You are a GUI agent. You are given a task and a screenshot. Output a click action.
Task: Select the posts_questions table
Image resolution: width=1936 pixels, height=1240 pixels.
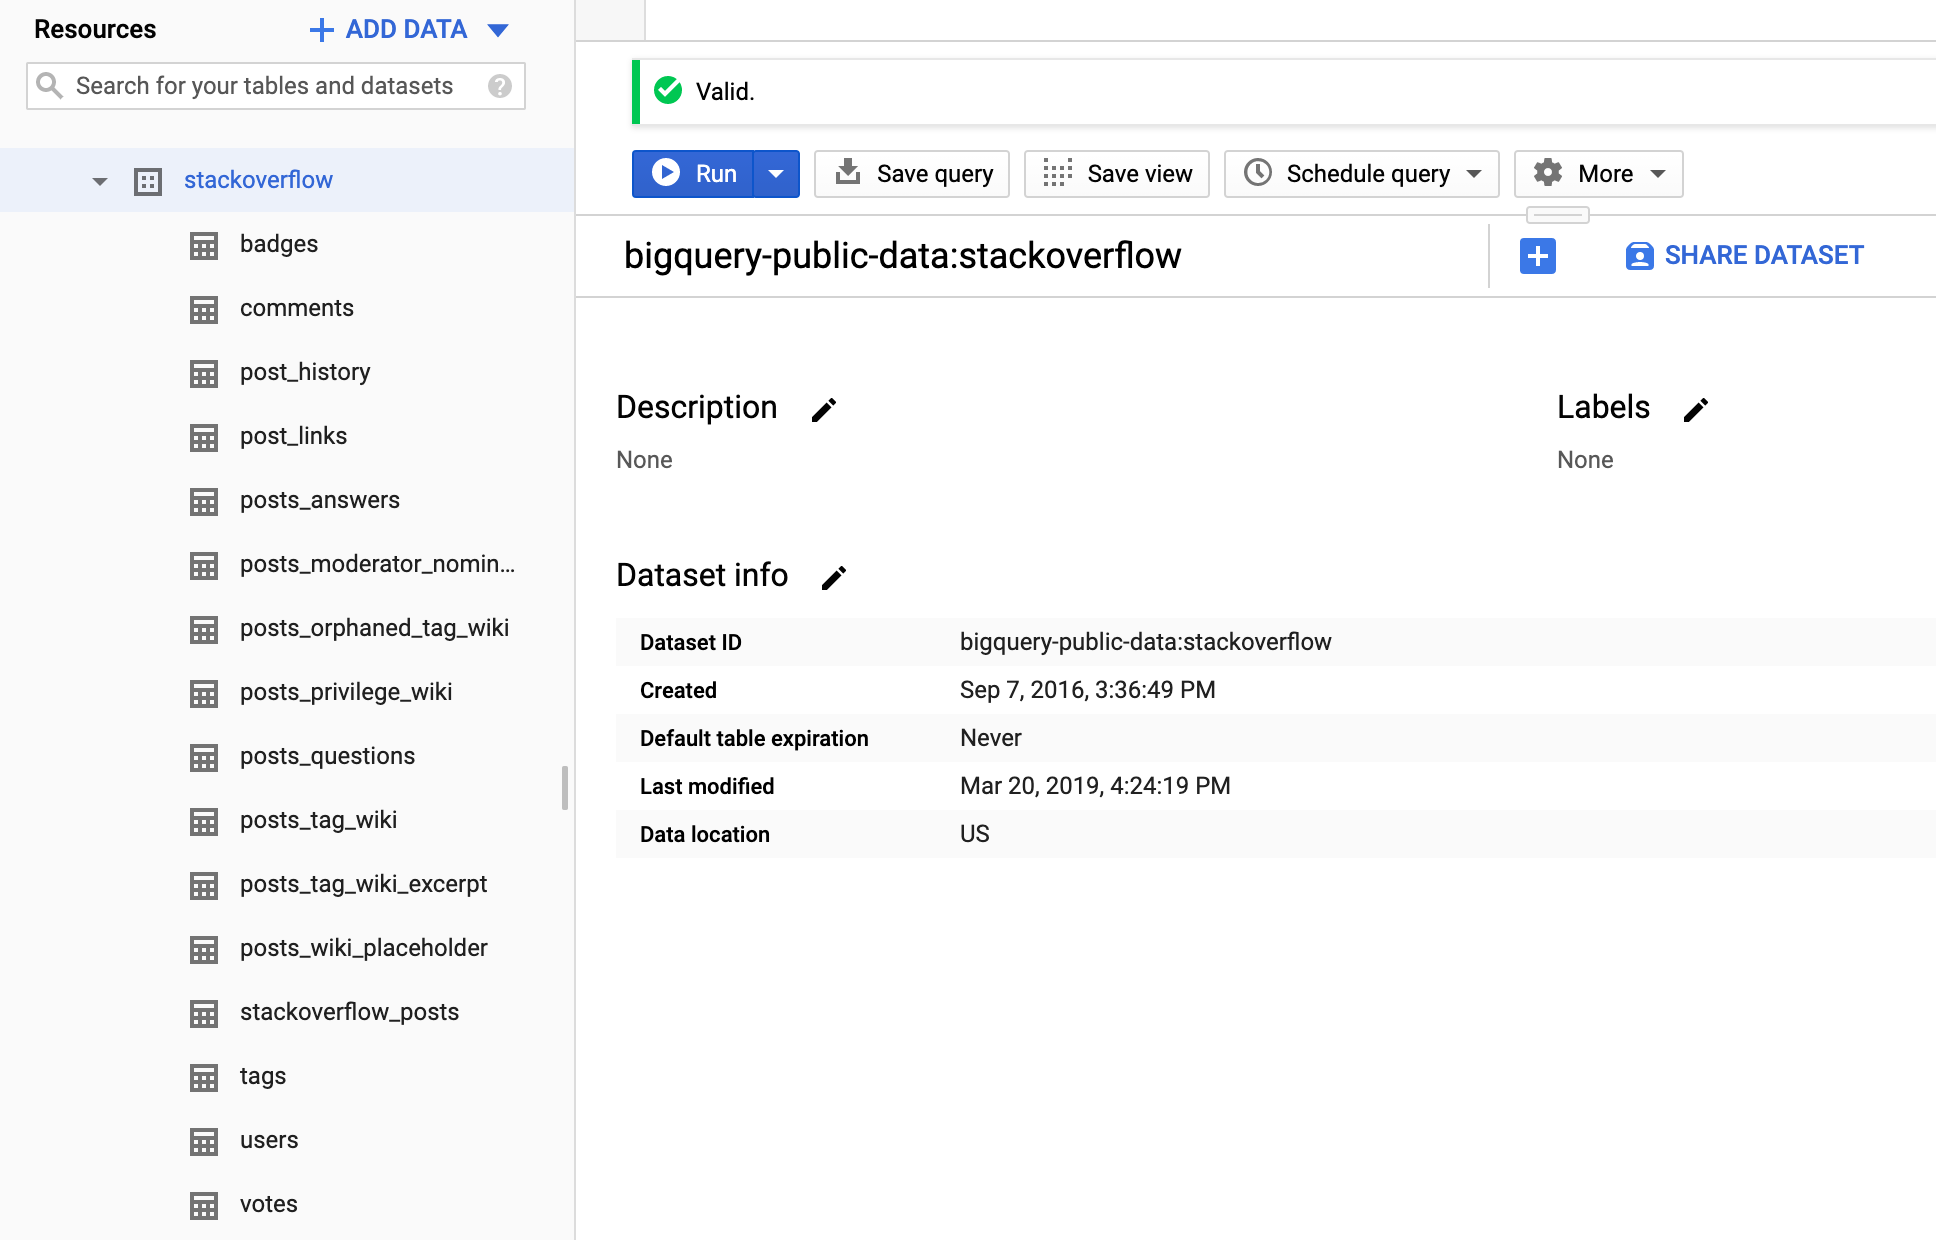tap(327, 756)
